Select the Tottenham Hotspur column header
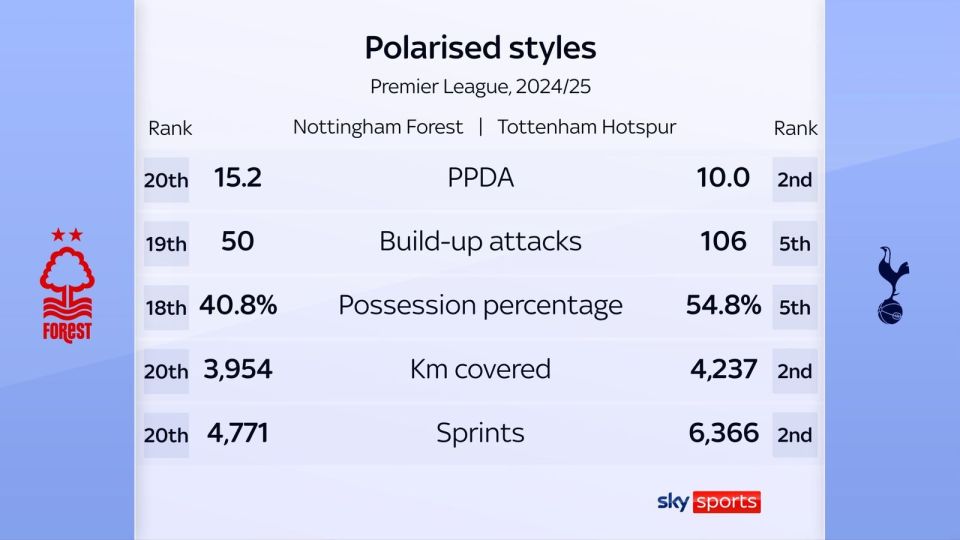Screen dimensions: 960x540 586,127
